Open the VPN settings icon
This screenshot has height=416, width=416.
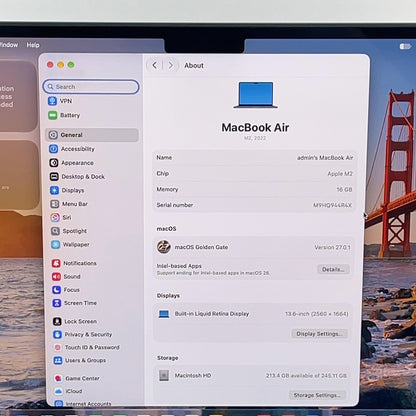point(52,101)
